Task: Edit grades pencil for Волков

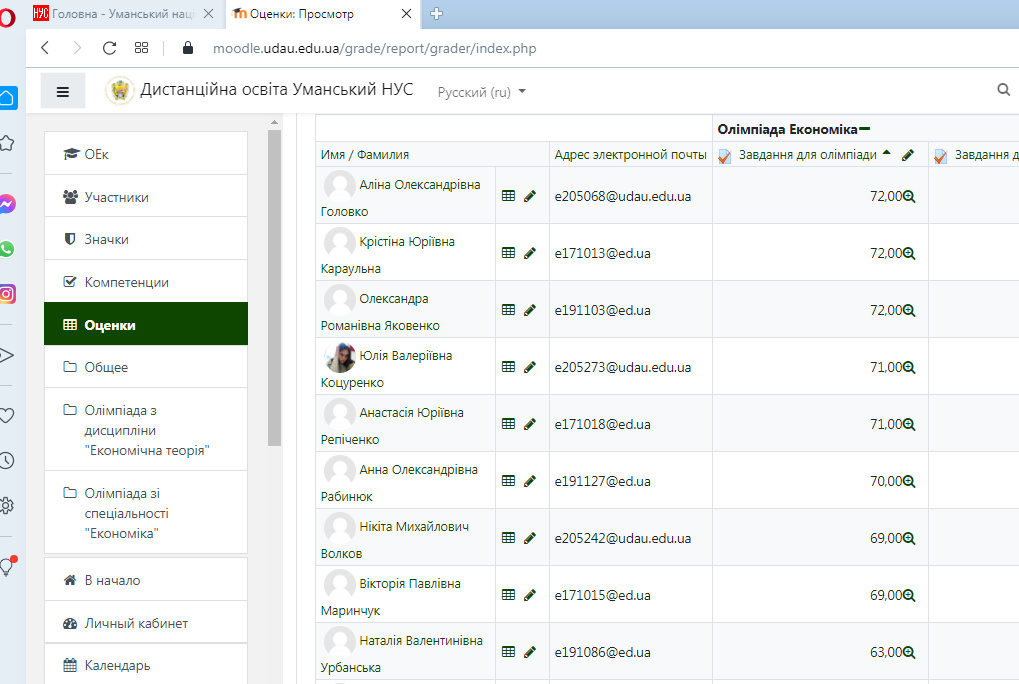Action: pyautogui.click(x=530, y=538)
